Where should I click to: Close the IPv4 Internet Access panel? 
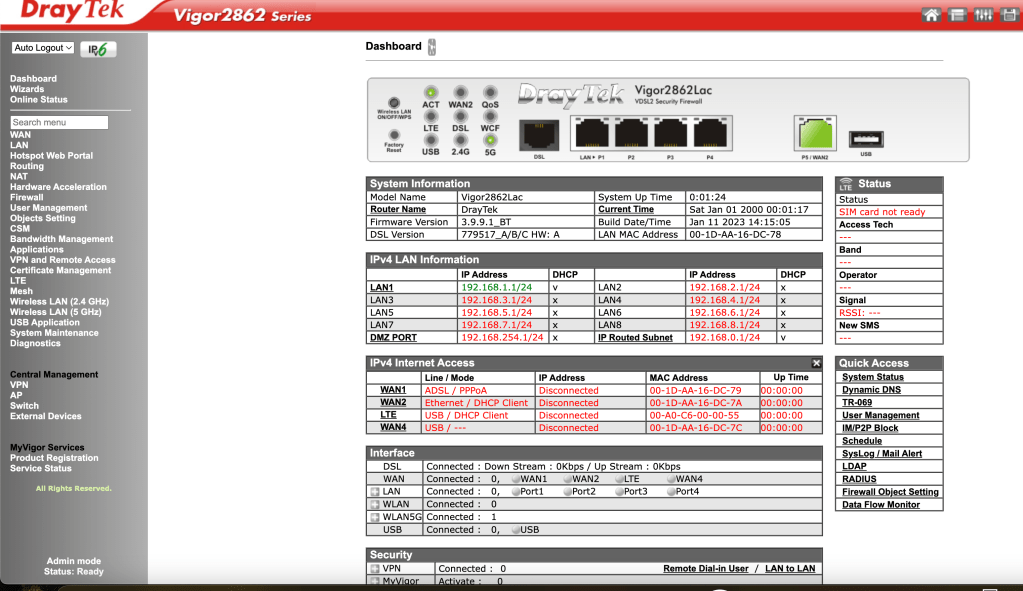pyautogui.click(x=816, y=363)
